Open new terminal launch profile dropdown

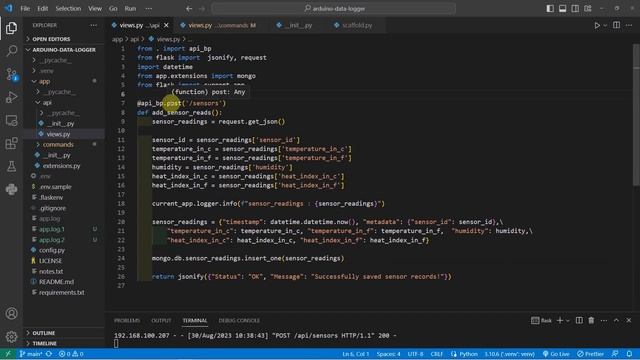pyautogui.click(x=568, y=320)
